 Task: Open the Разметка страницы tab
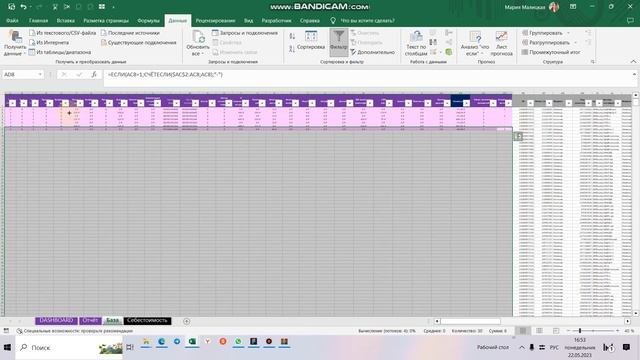coord(106,20)
